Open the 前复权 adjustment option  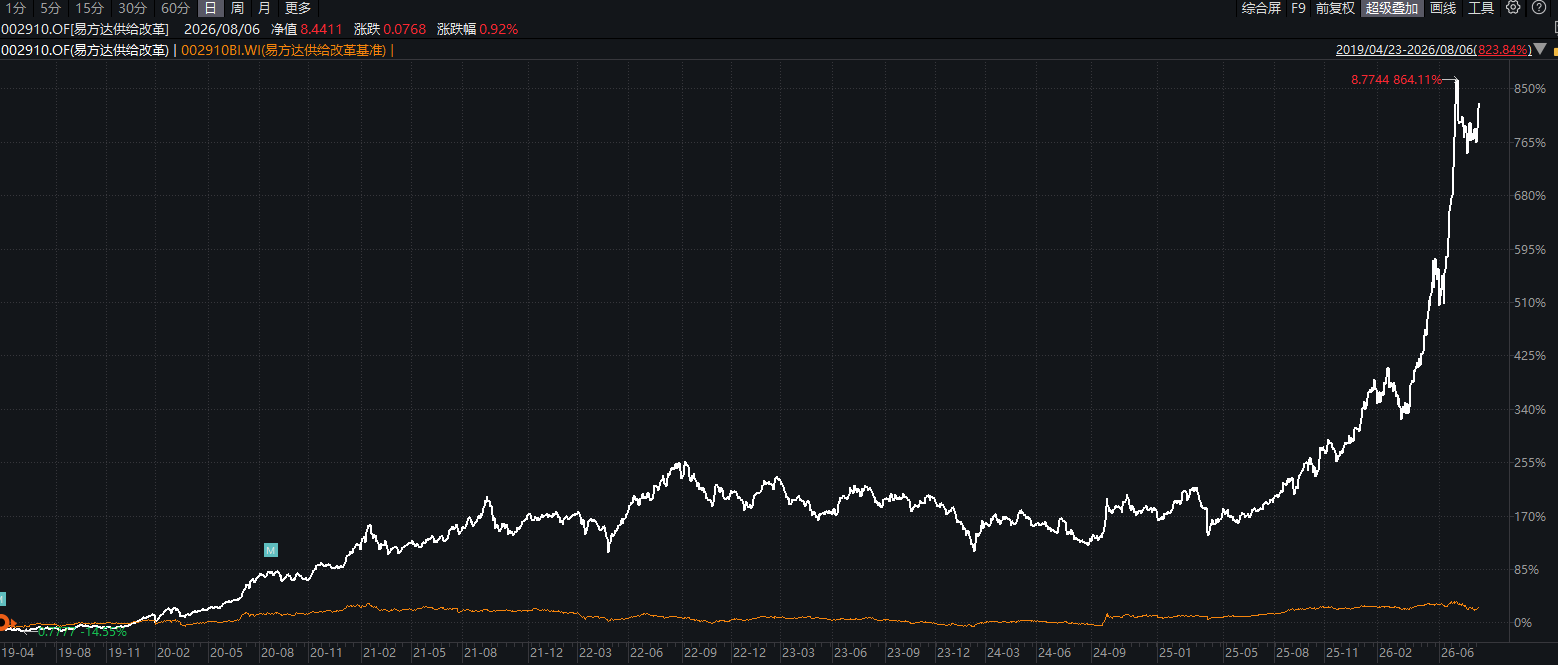1335,8
